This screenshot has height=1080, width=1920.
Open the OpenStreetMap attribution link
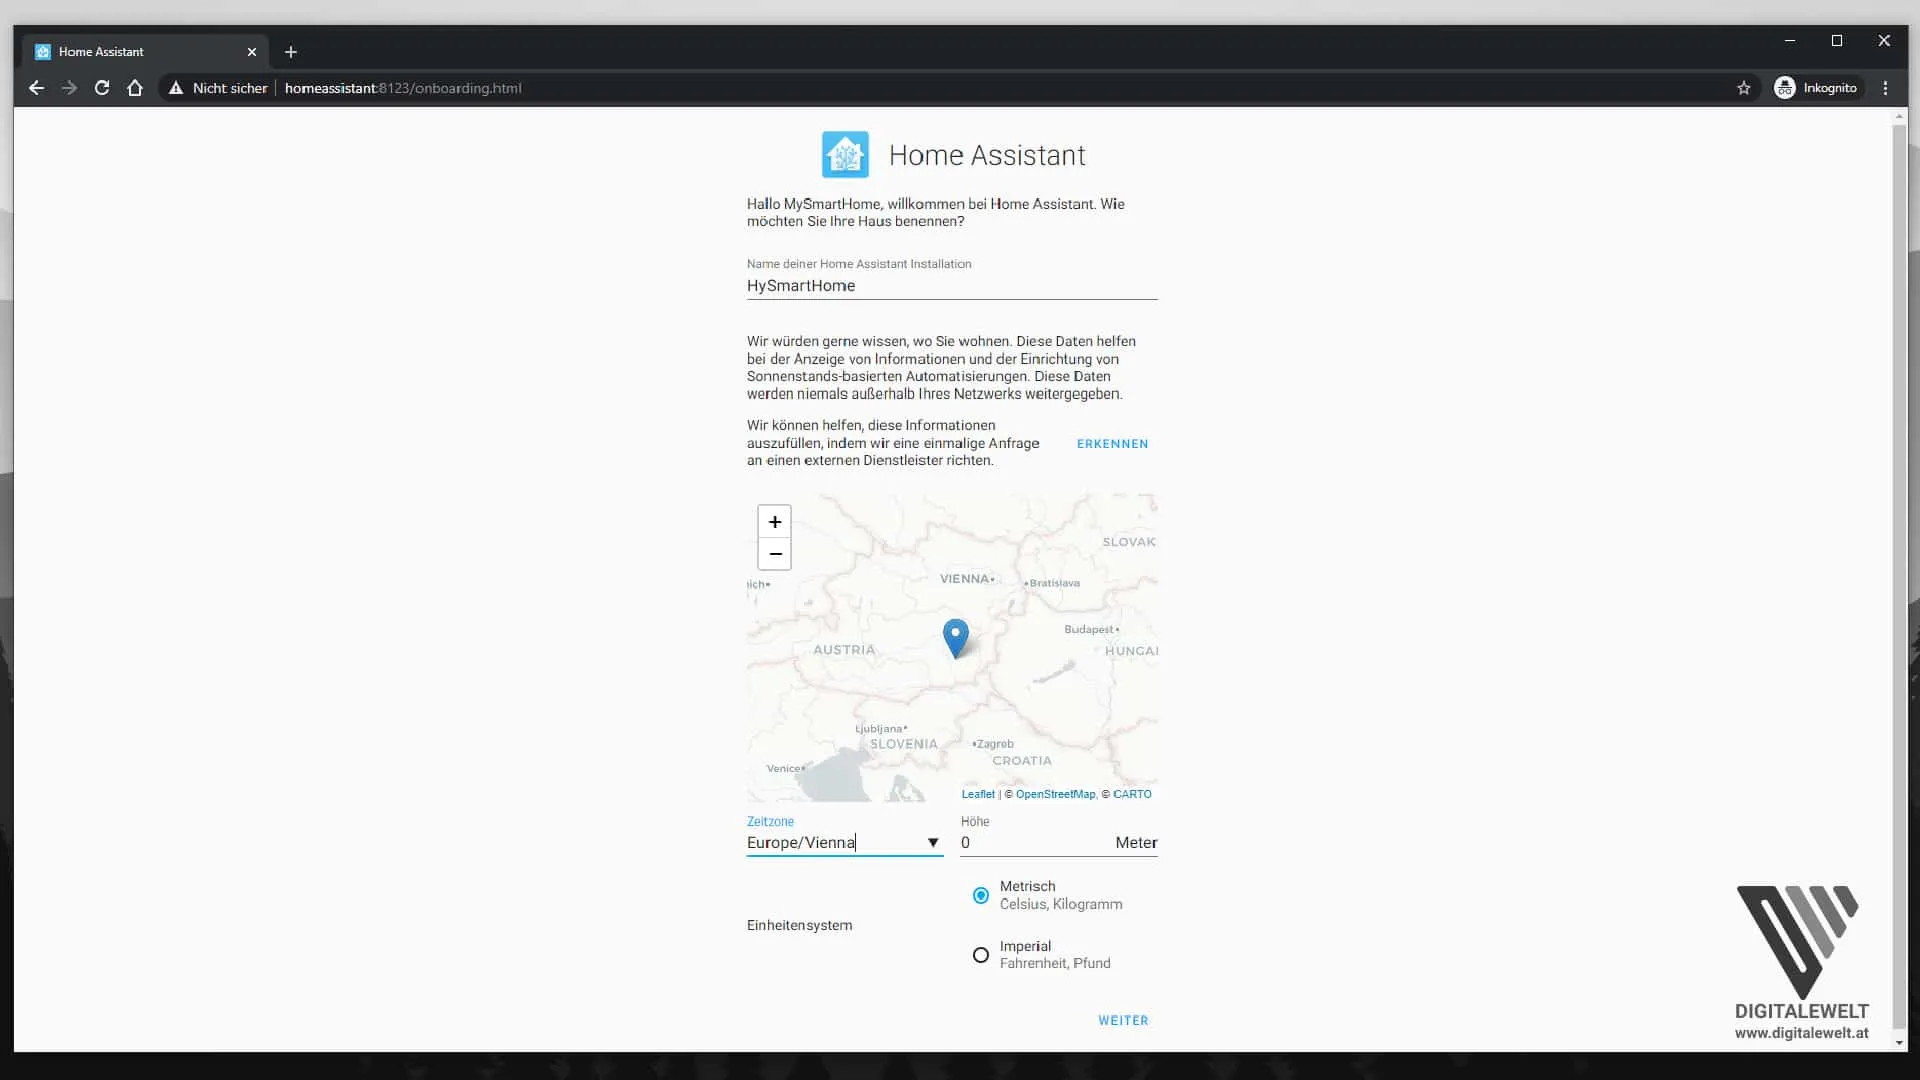[x=1055, y=794]
